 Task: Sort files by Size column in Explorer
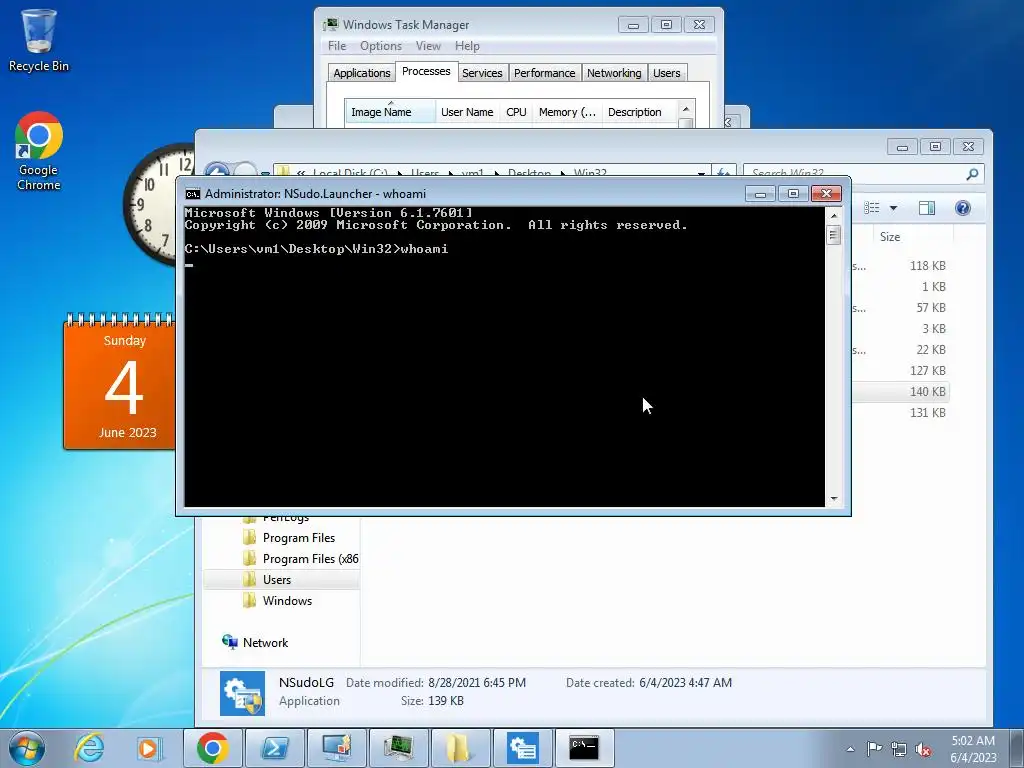point(912,236)
